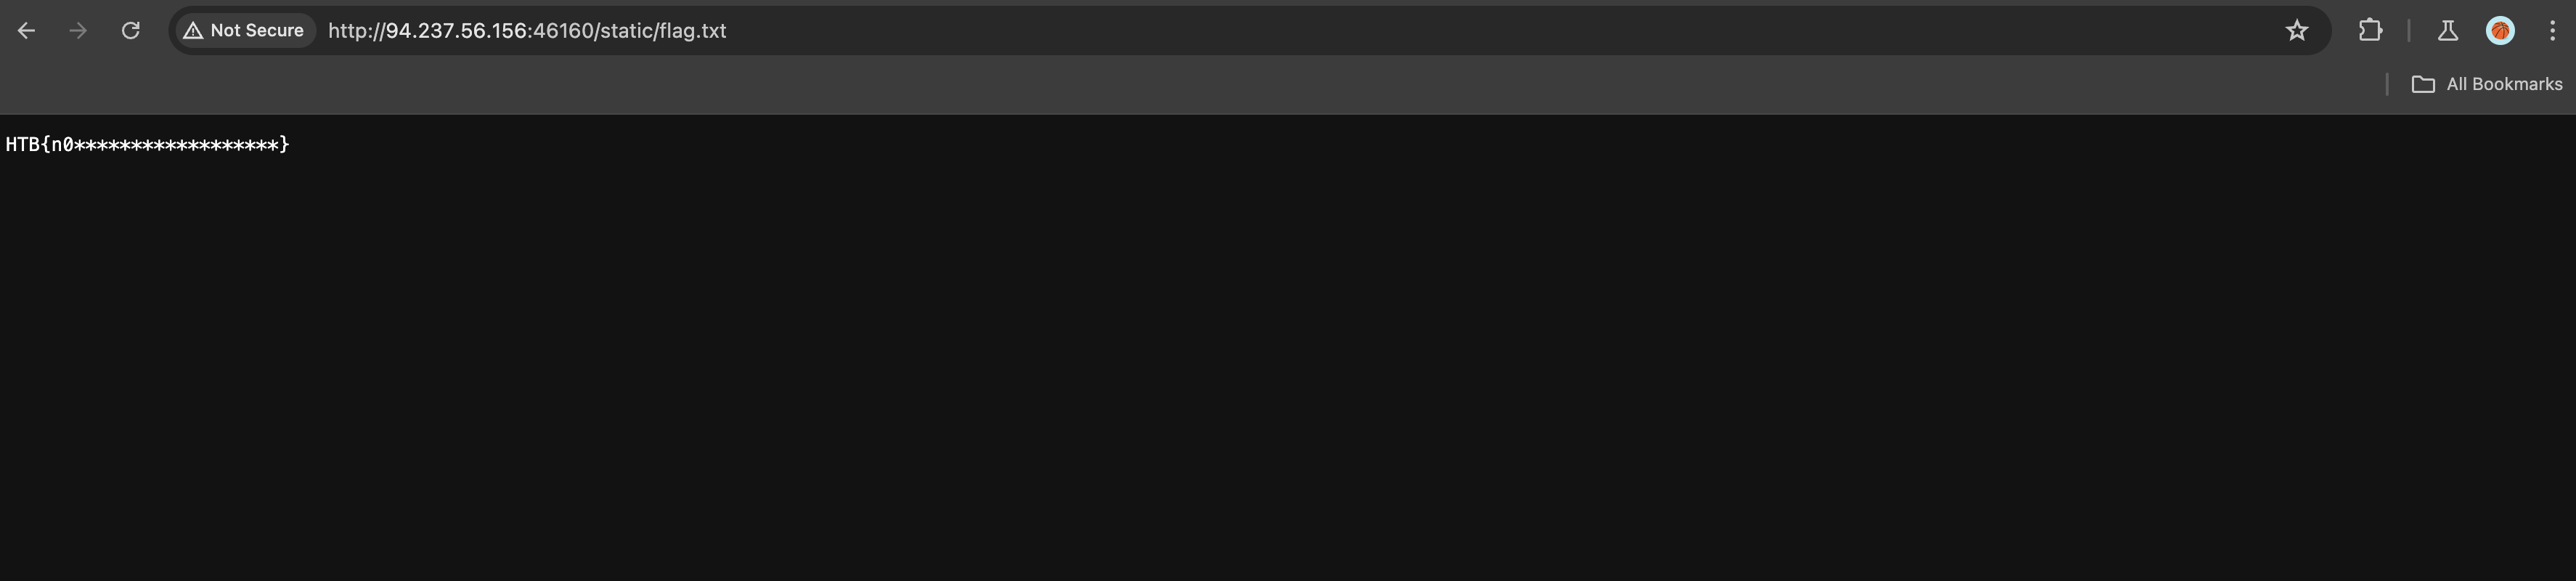Go back with the left arrow
This screenshot has height=581, width=2576.
(27, 31)
